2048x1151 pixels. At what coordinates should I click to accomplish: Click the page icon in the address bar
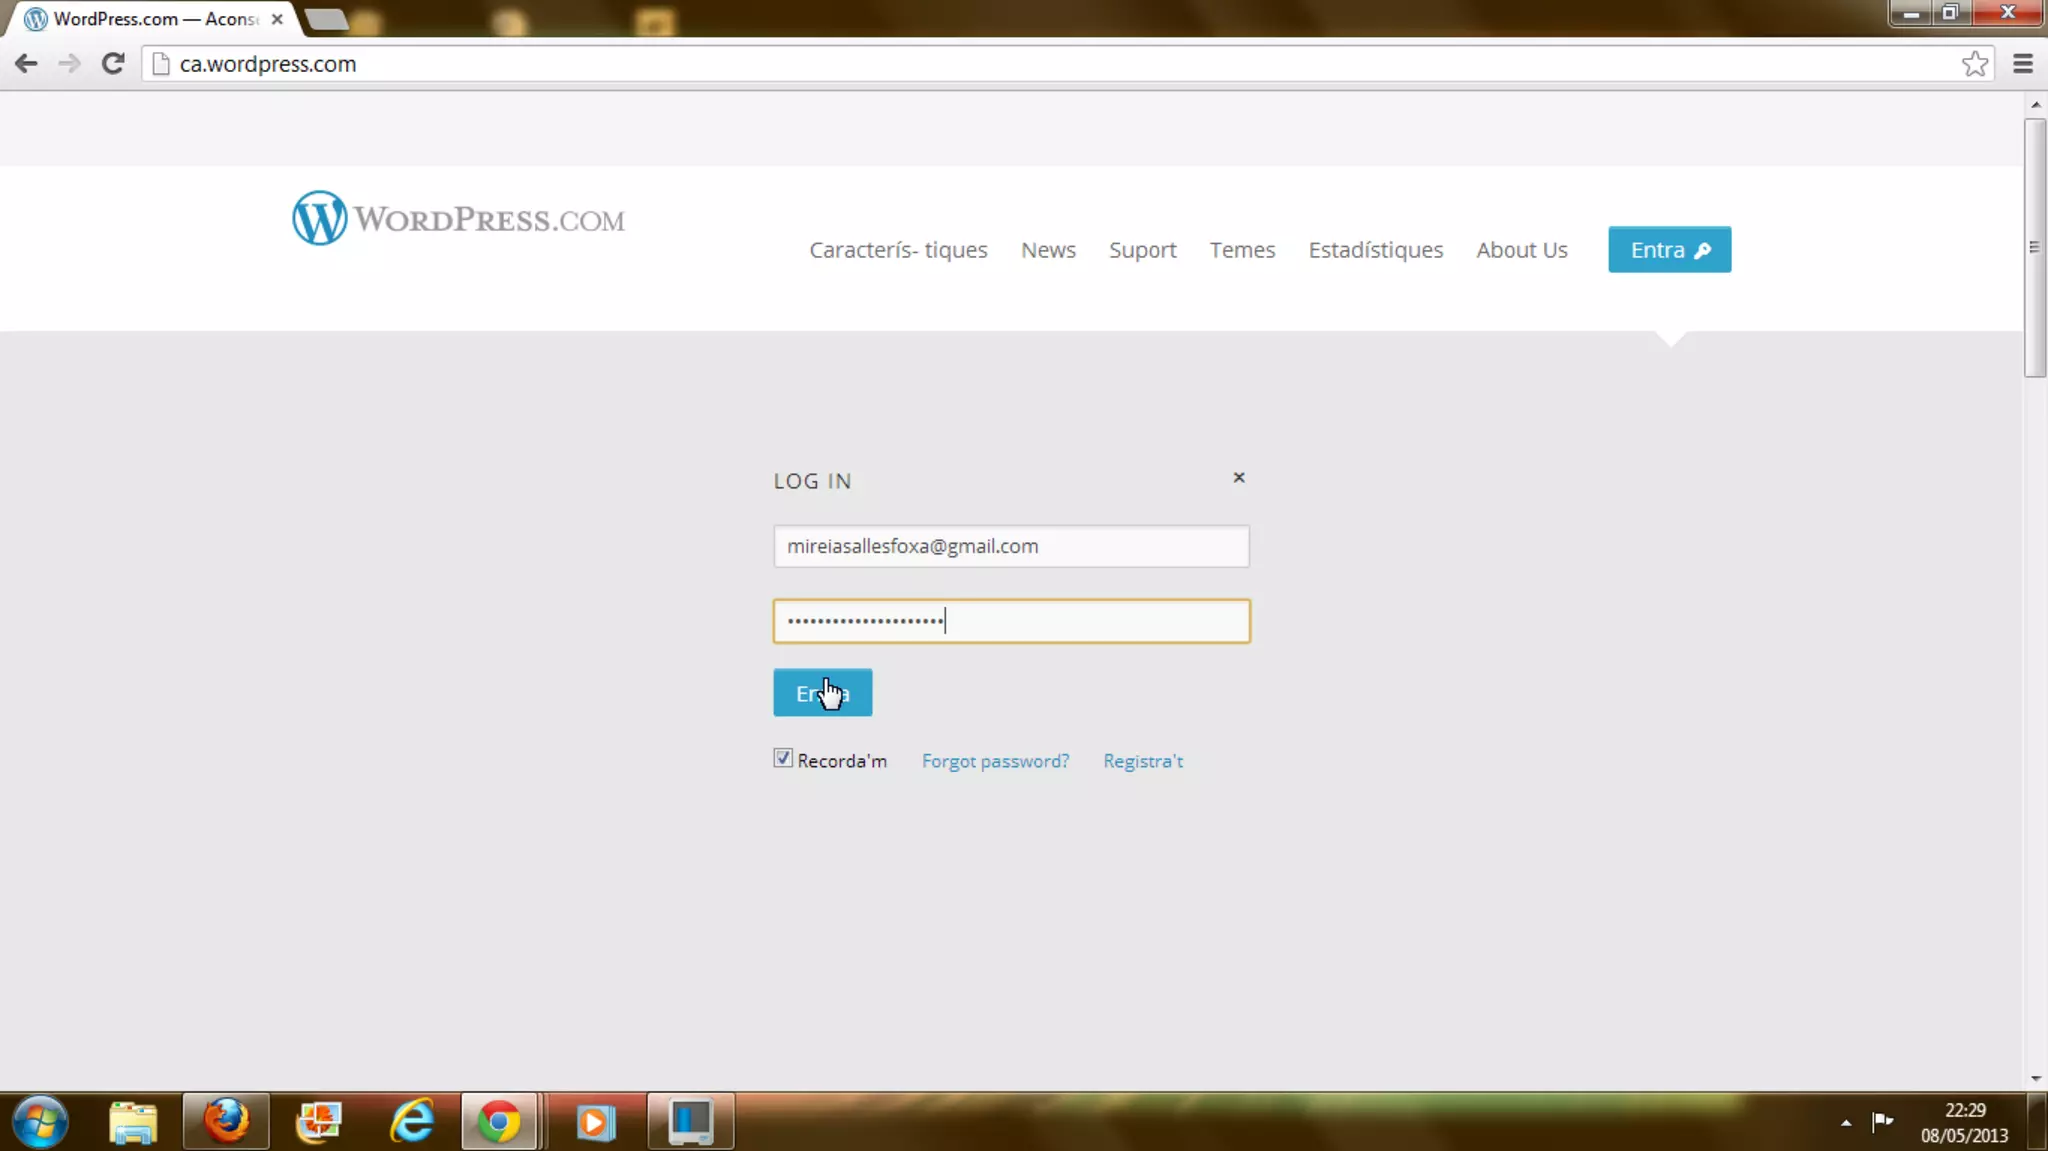[x=160, y=64]
